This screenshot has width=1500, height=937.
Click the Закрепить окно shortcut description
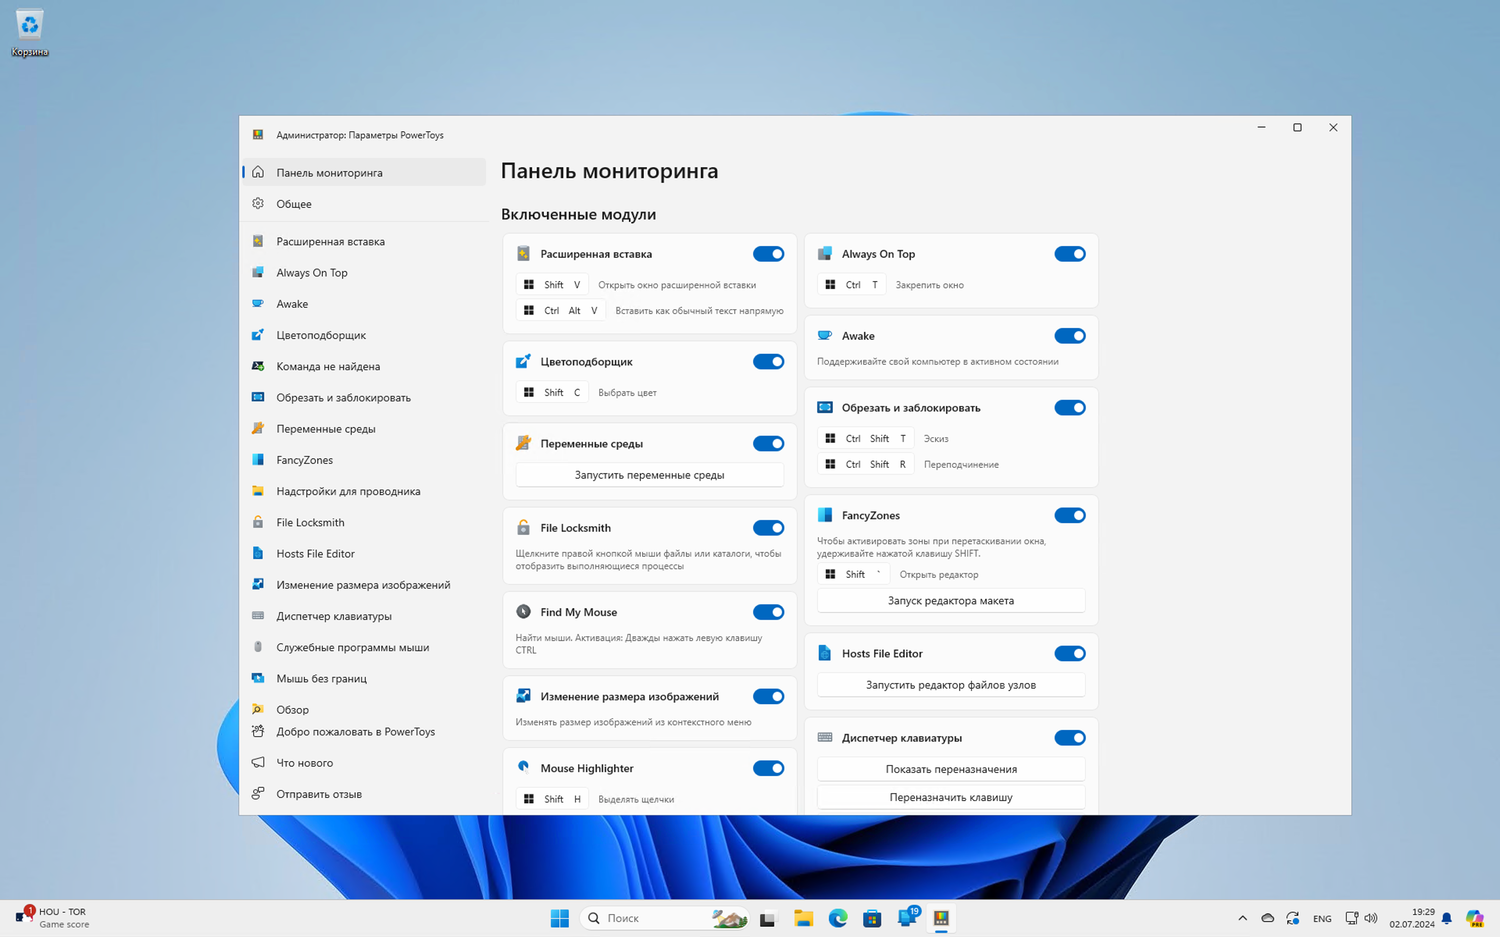[930, 285]
